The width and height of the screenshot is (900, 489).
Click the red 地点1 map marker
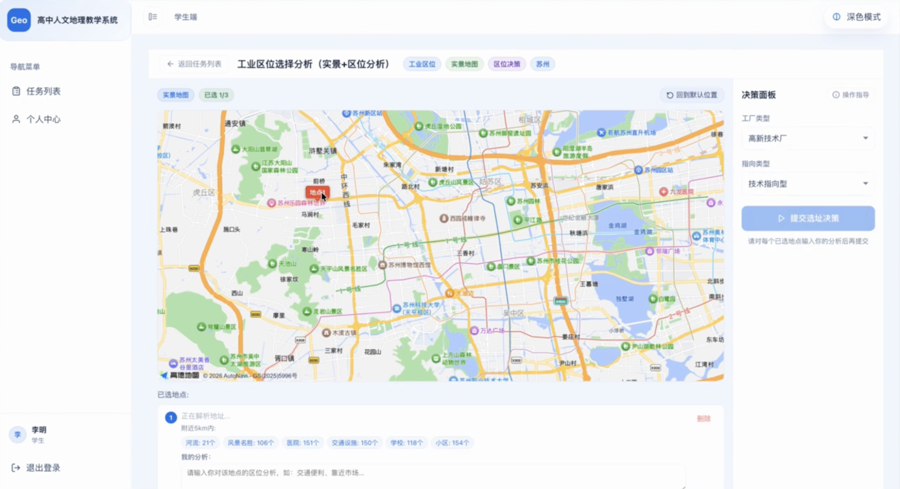(317, 192)
